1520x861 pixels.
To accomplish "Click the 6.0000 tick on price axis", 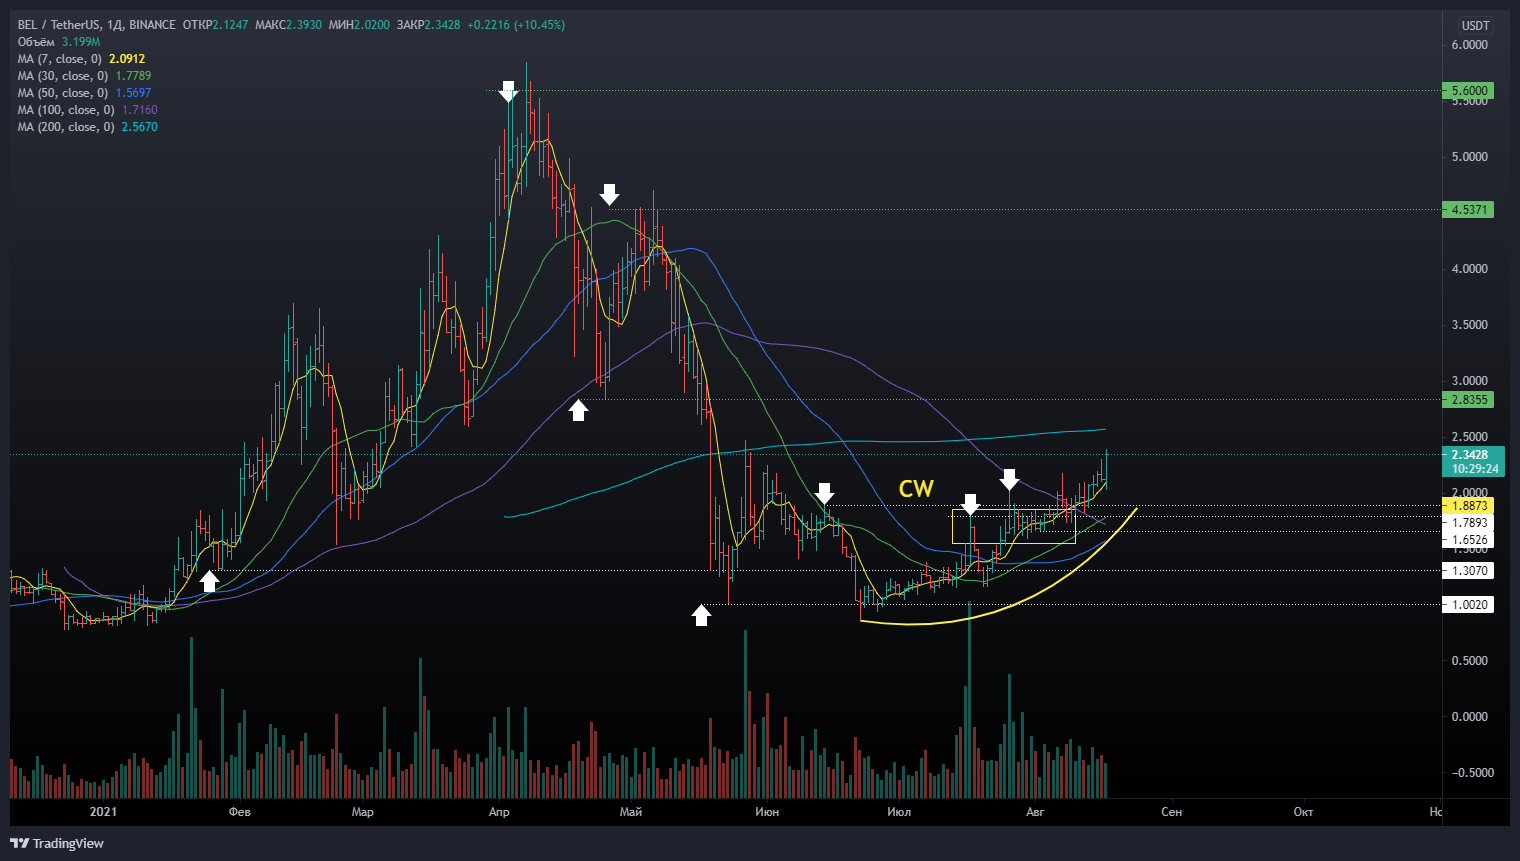I will pos(1469,45).
